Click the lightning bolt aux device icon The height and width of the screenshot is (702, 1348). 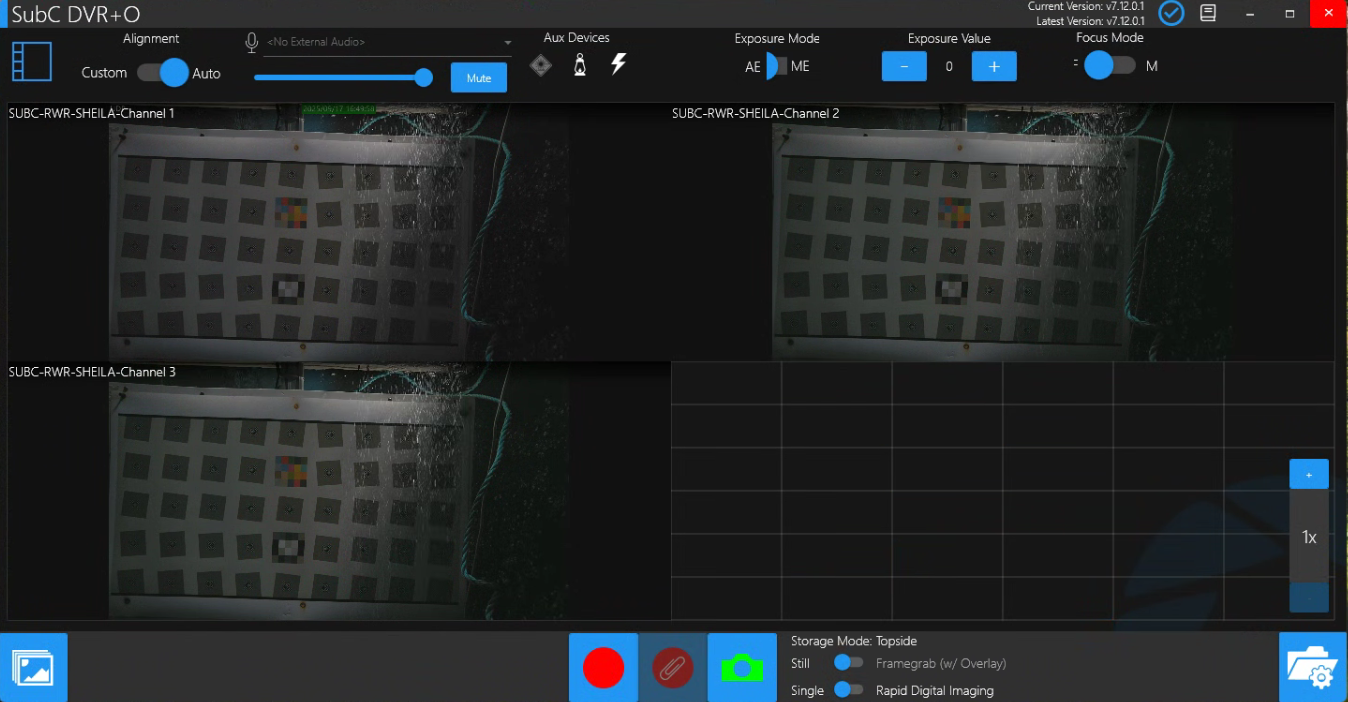(619, 65)
